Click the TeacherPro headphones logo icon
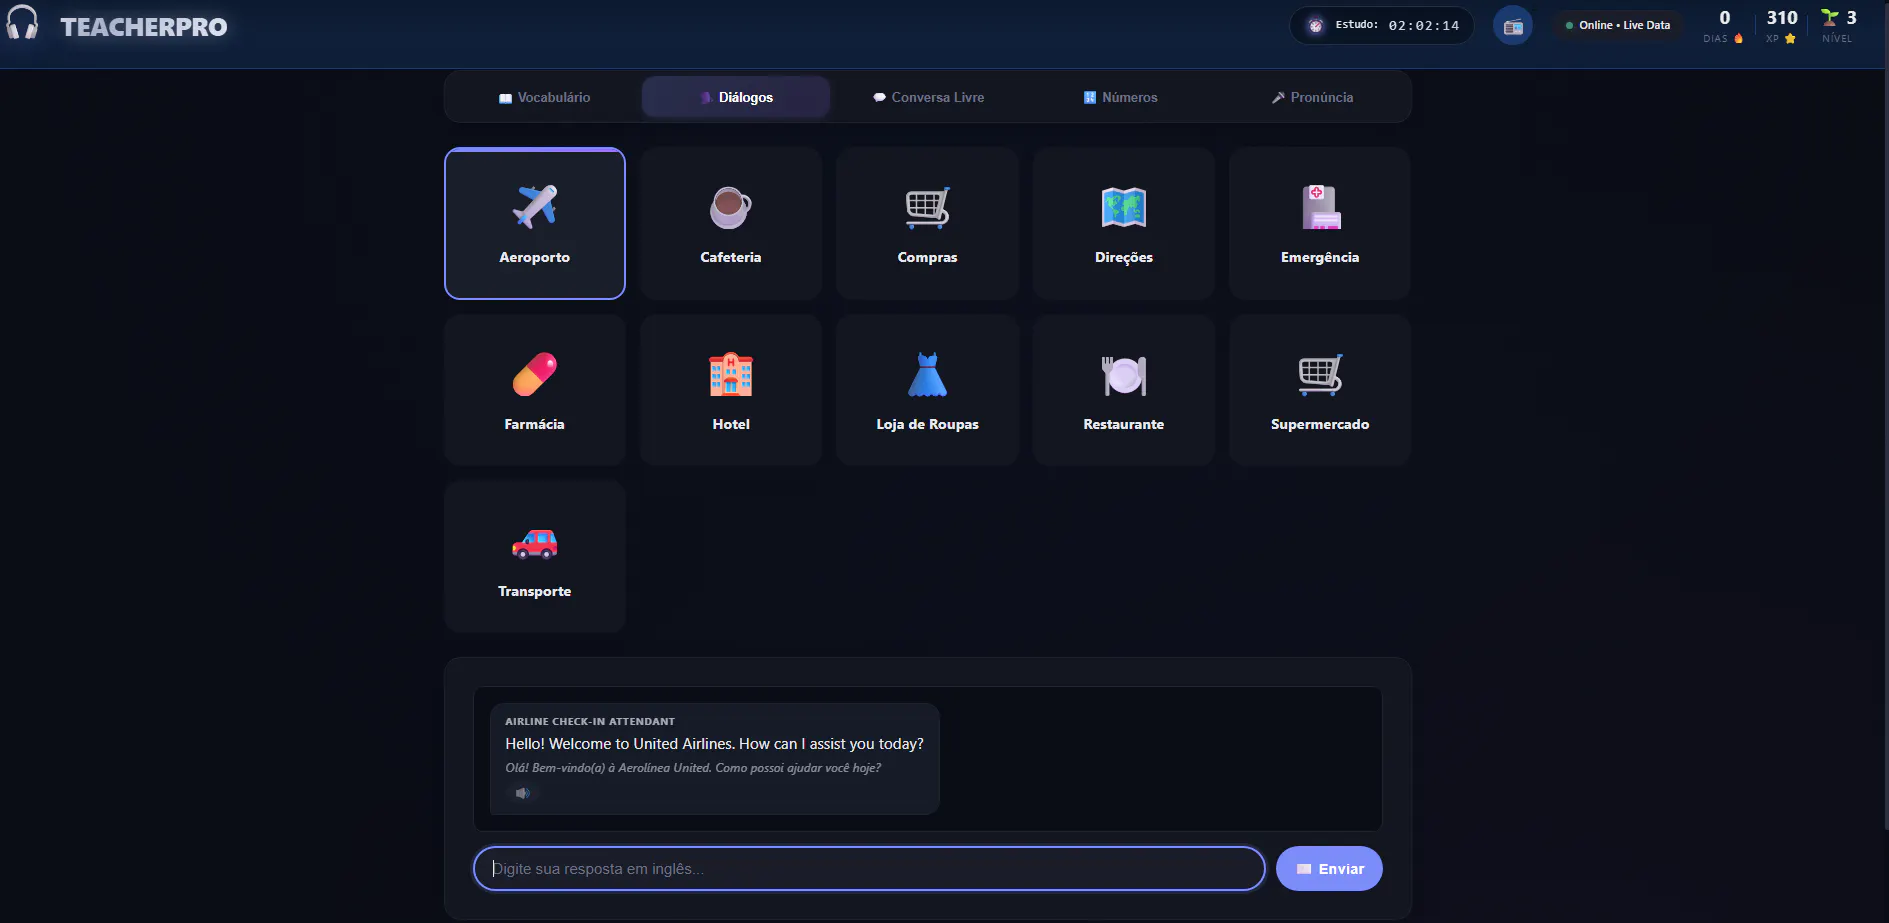 click(22, 23)
